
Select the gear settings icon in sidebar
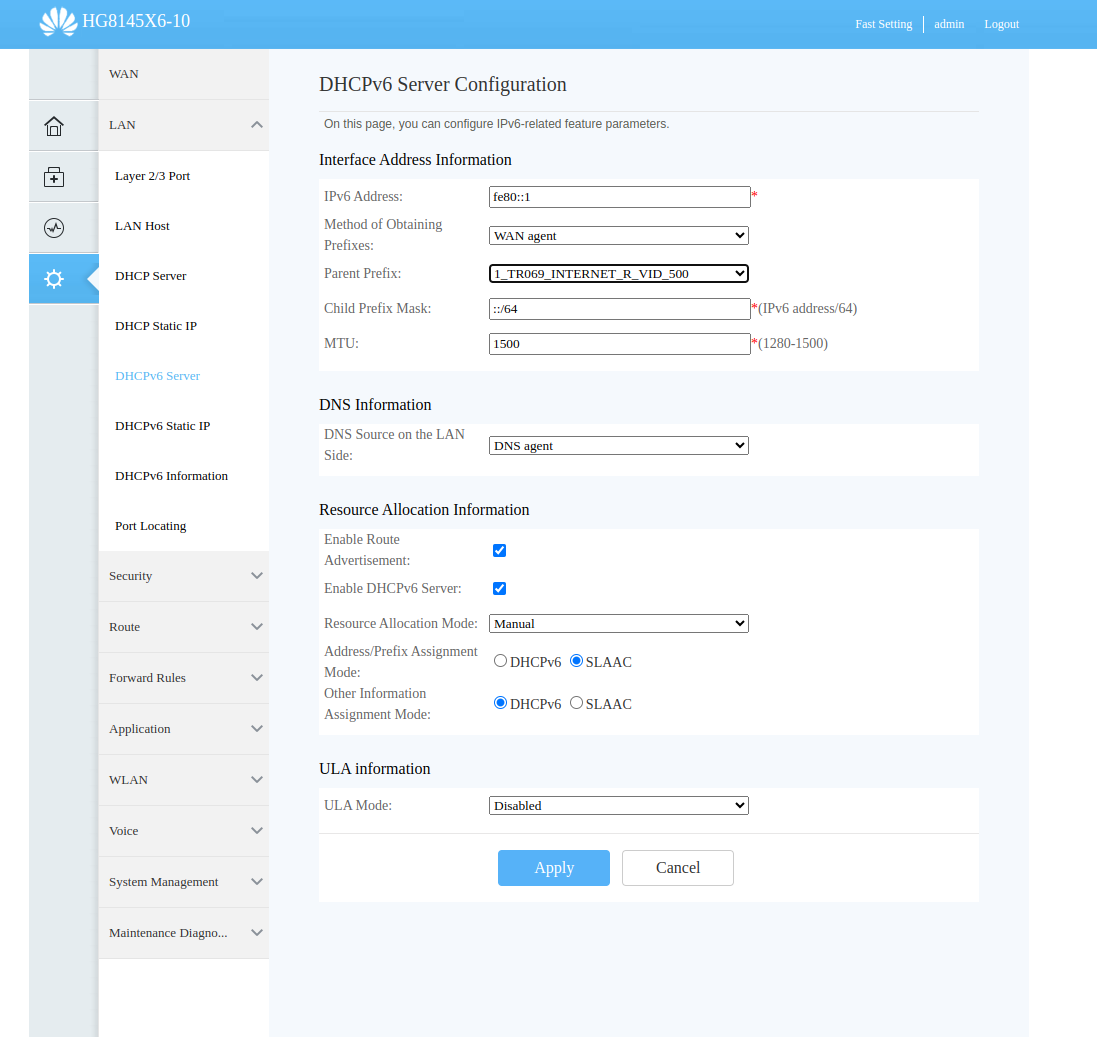(54, 279)
